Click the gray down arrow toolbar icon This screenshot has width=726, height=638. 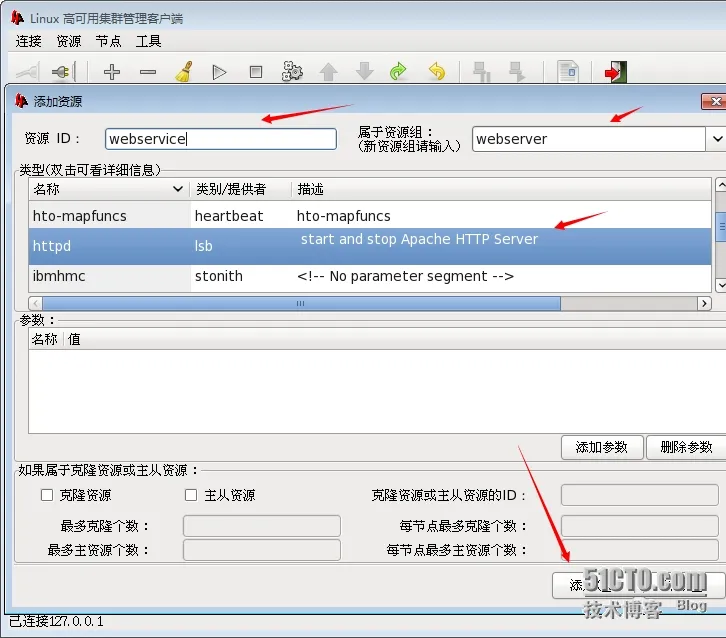(365, 72)
